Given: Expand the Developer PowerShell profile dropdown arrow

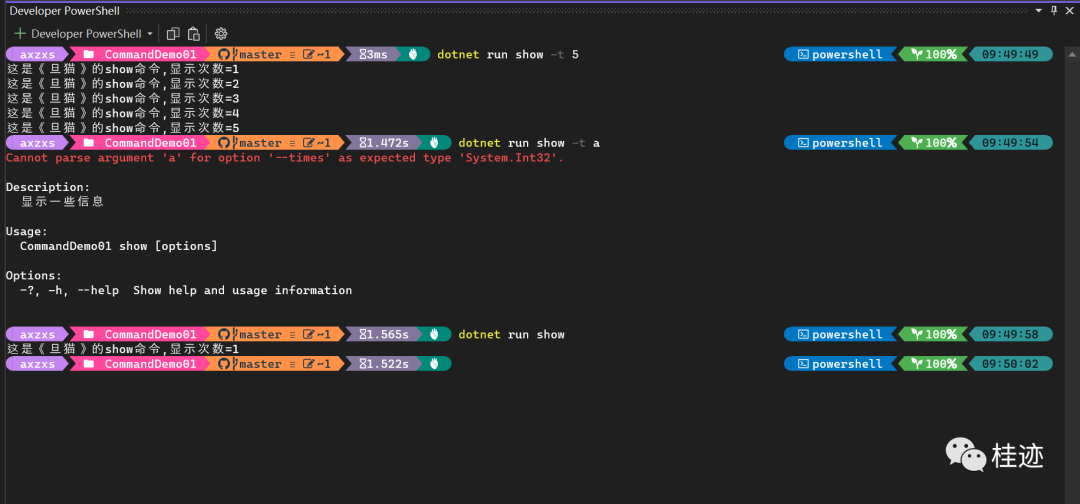Looking at the screenshot, I should tap(150, 34).
